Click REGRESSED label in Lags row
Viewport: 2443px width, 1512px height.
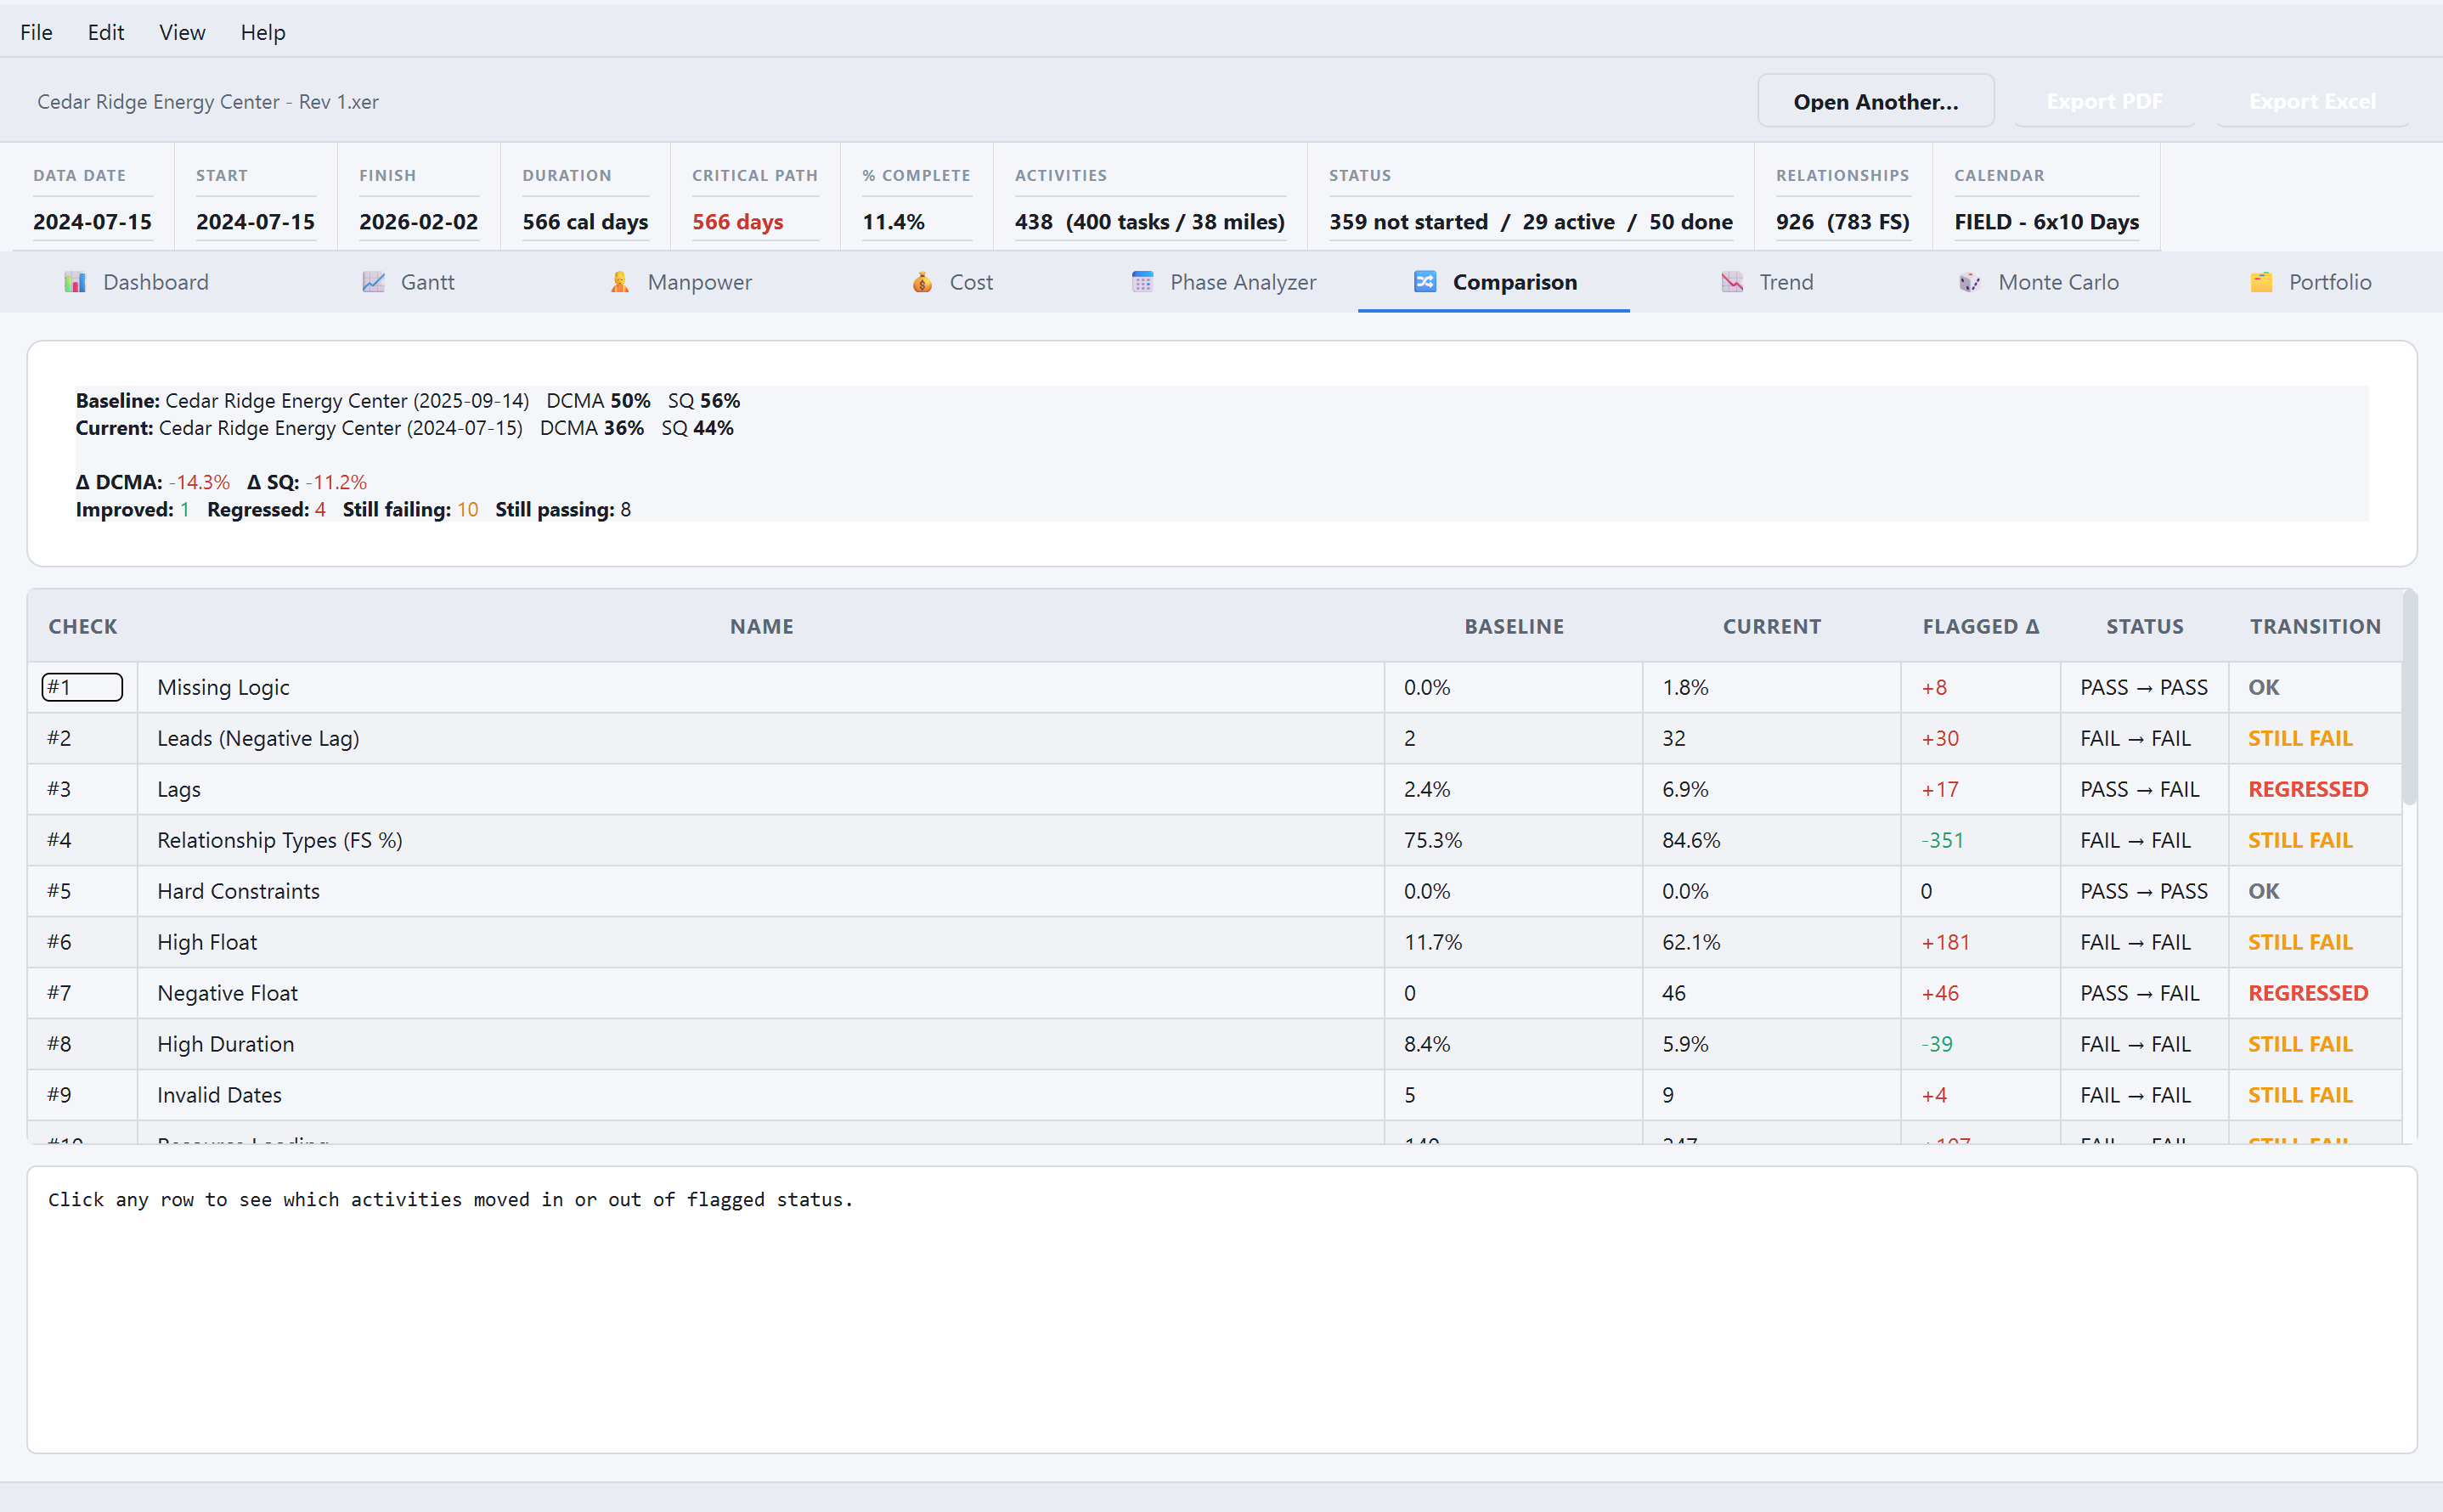[2308, 789]
